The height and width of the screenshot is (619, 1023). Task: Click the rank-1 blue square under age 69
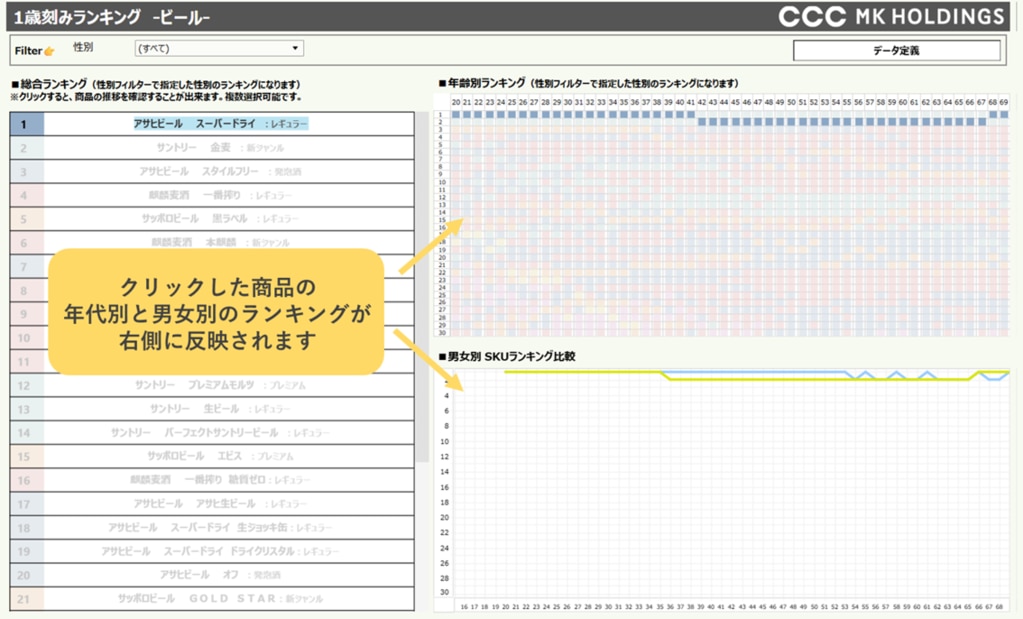point(1003,114)
